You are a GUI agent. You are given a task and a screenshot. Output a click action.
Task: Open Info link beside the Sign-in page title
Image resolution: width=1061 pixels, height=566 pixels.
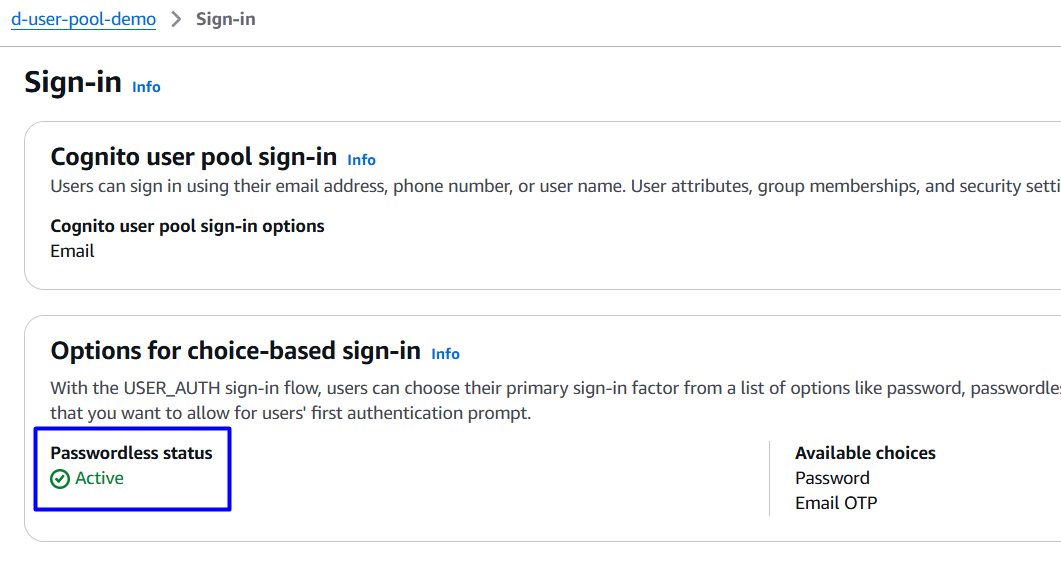click(x=146, y=87)
